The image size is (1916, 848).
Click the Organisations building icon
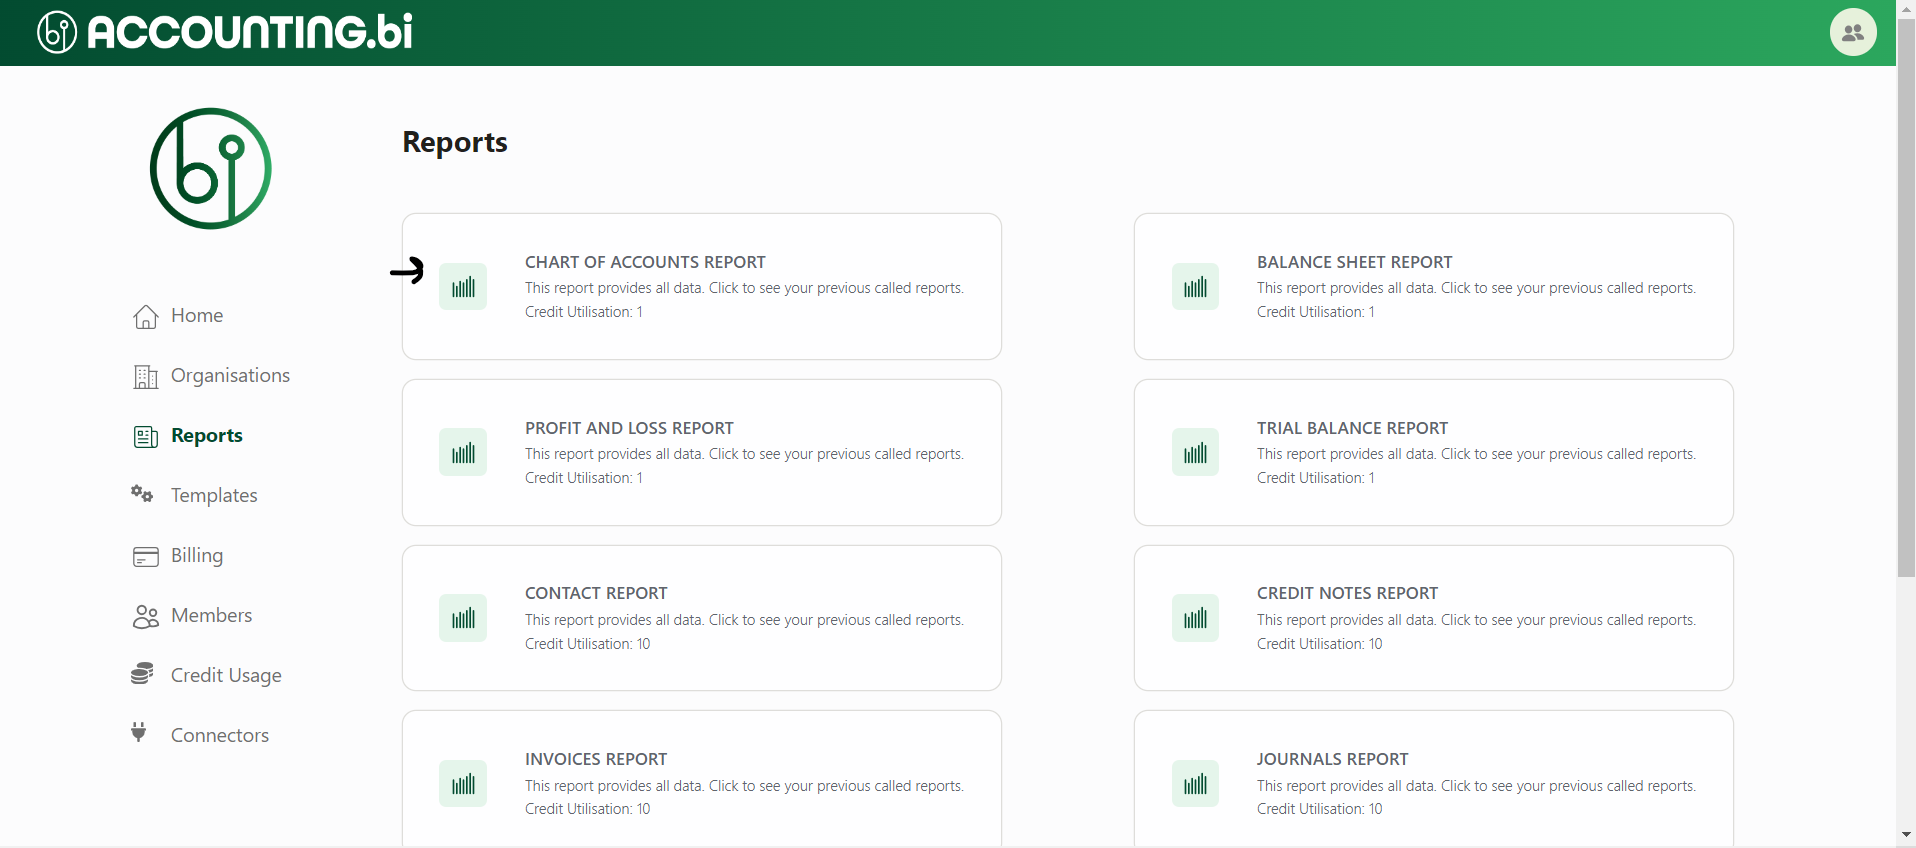146,376
